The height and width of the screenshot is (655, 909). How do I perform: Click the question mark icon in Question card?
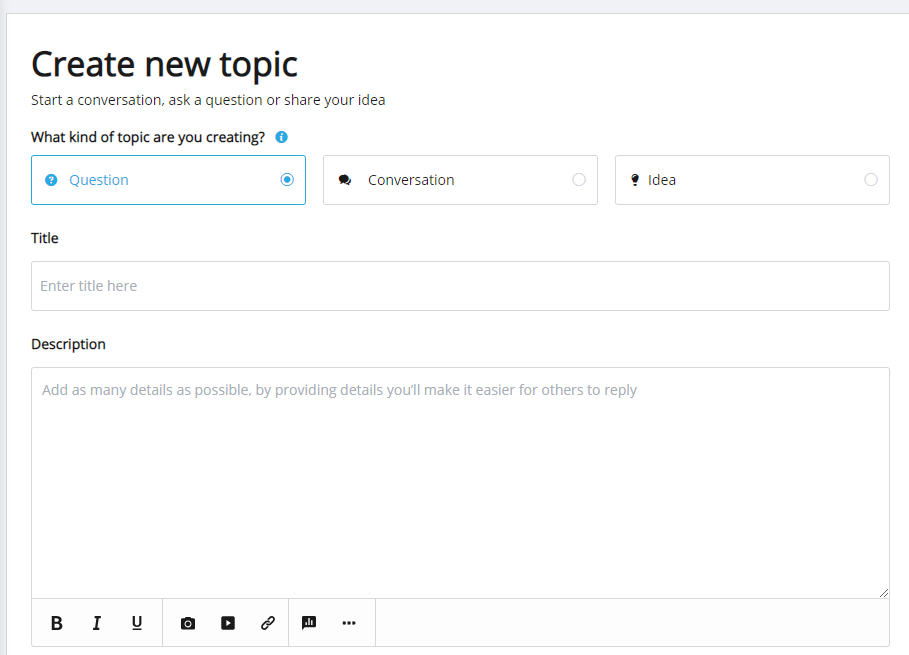[x=51, y=180]
